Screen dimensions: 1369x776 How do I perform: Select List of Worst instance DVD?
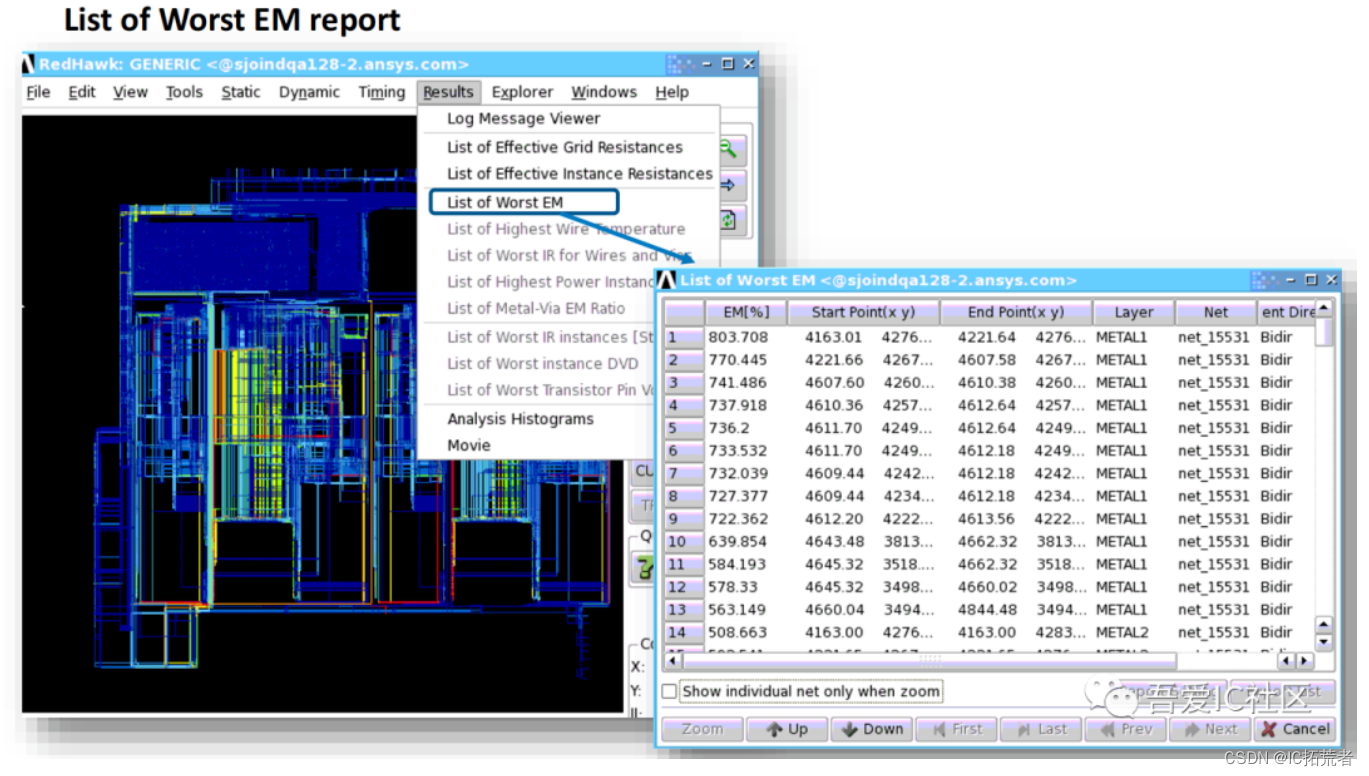pos(542,363)
